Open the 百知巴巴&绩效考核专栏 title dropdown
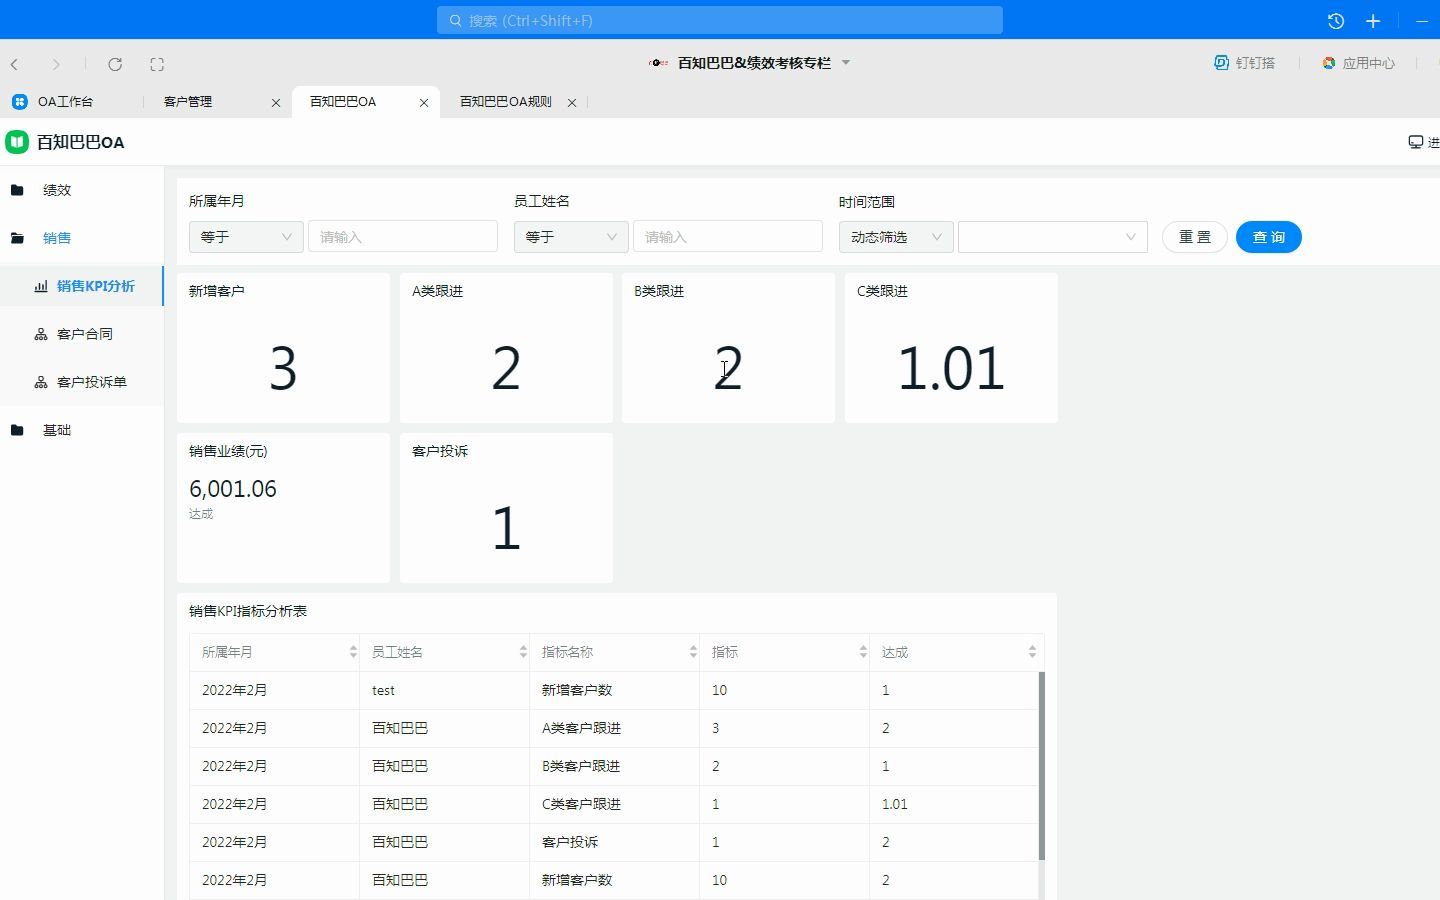 point(846,63)
